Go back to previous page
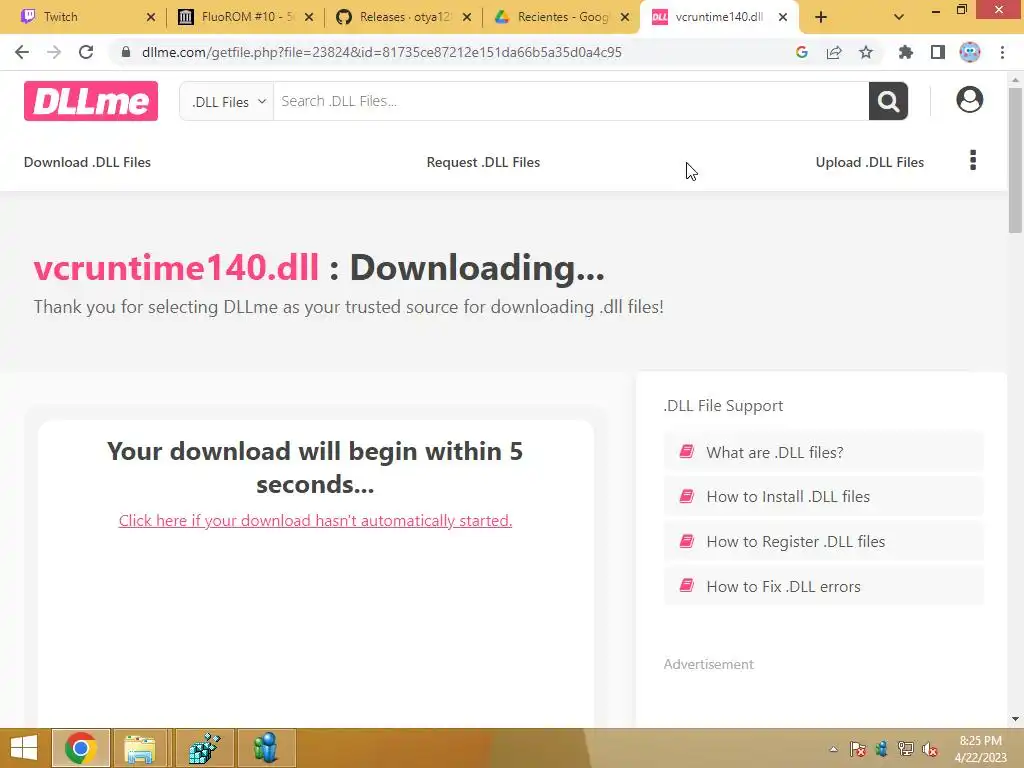The height and width of the screenshot is (768, 1024). tap(22, 52)
